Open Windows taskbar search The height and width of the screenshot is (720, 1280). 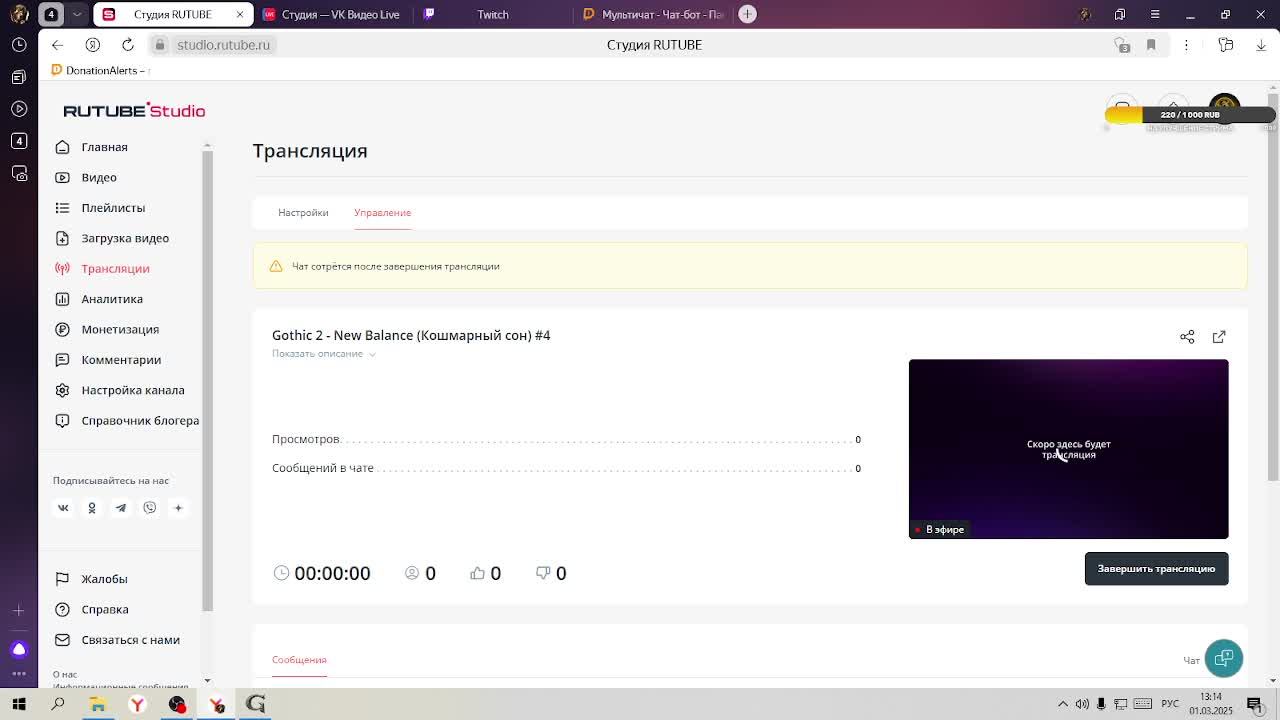coord(58,704)
